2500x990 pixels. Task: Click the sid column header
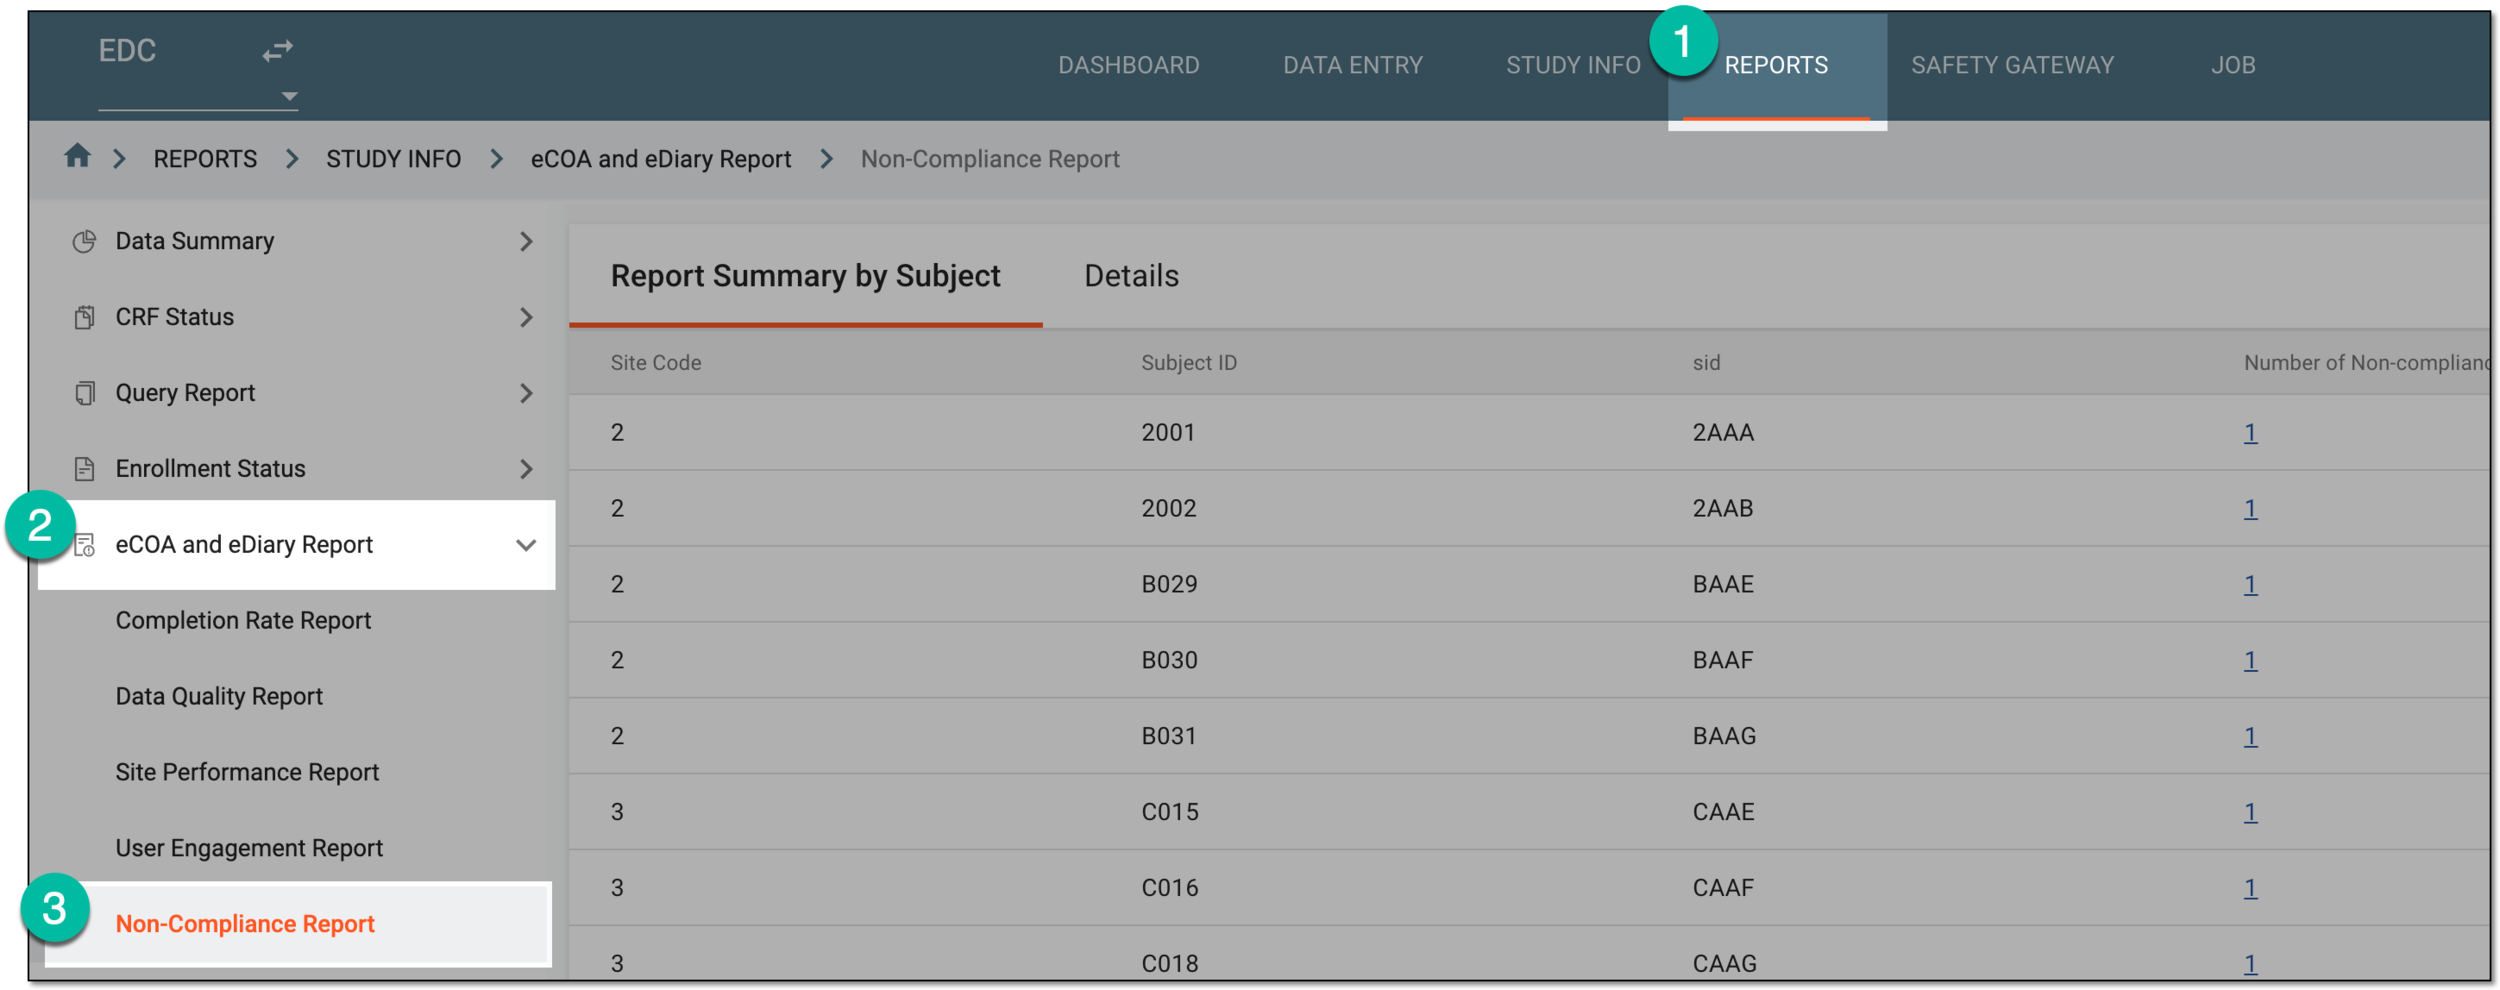click(x=1706, y=363)
